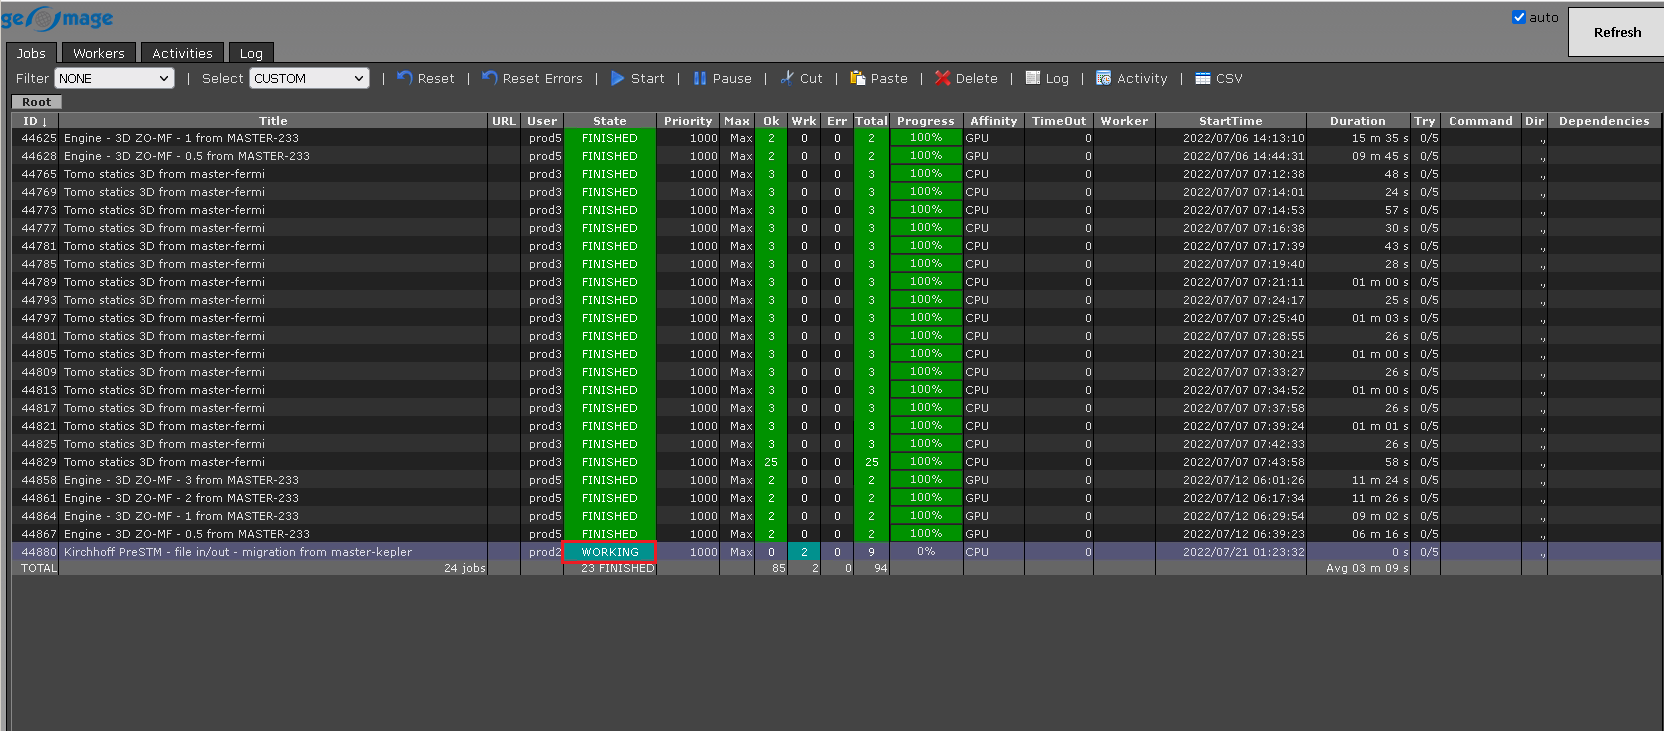Sort by the StartTime column header

(x=1231, y=121)
